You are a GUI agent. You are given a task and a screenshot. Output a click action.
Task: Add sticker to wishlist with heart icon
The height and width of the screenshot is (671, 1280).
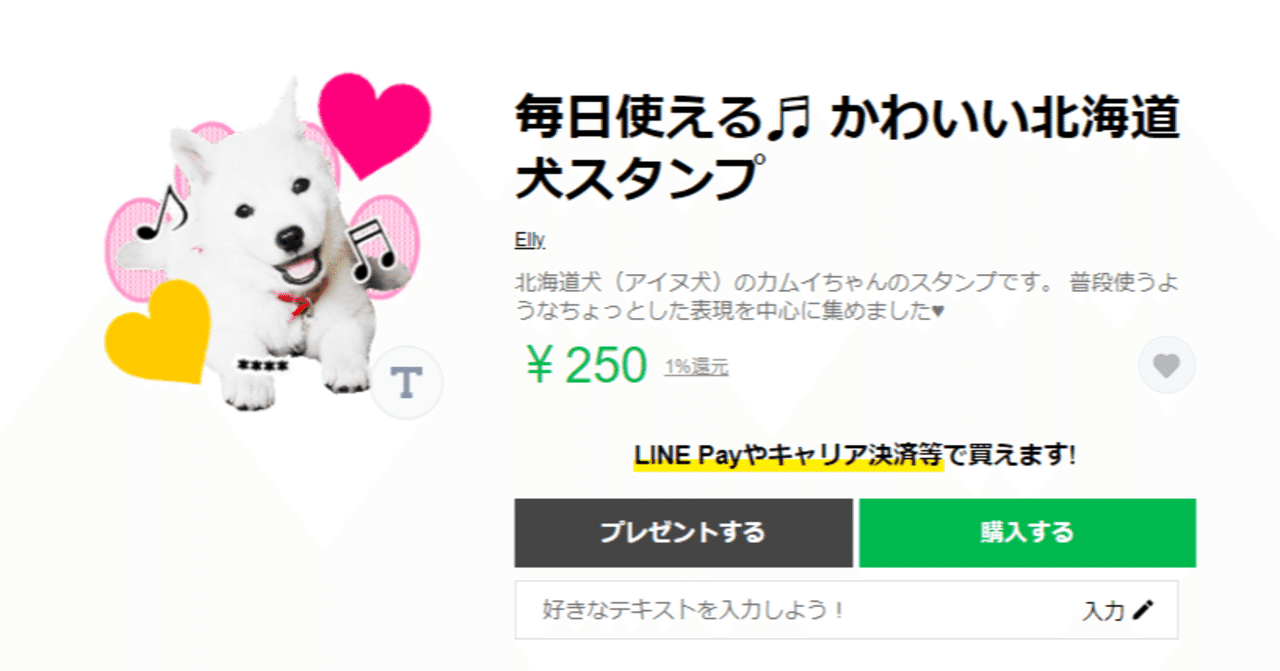1166,366
